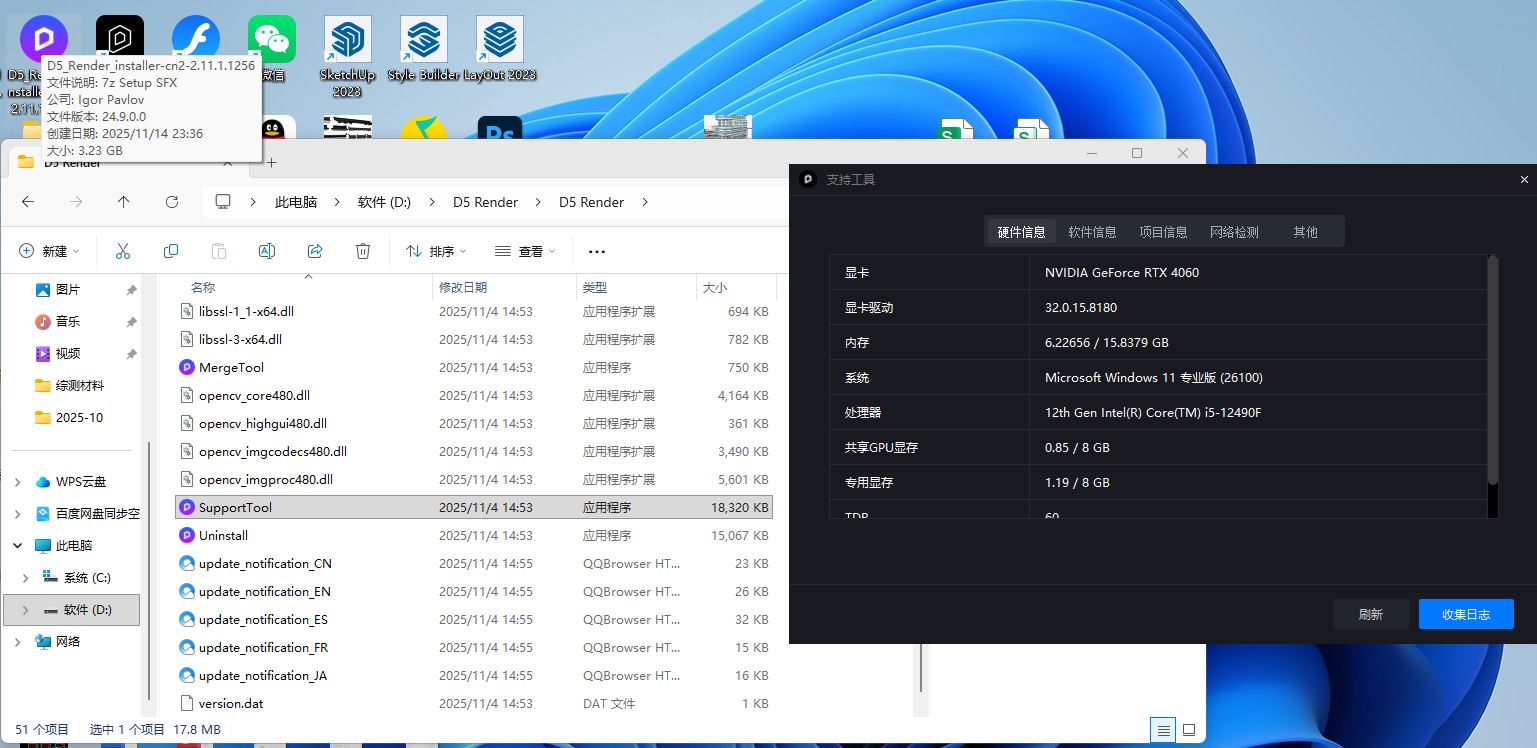Image resolution: width=1537 pixels, height=748 pixels.
Task: Click the 刷新 button in support tool
Action: click(x=1370, y=614)
